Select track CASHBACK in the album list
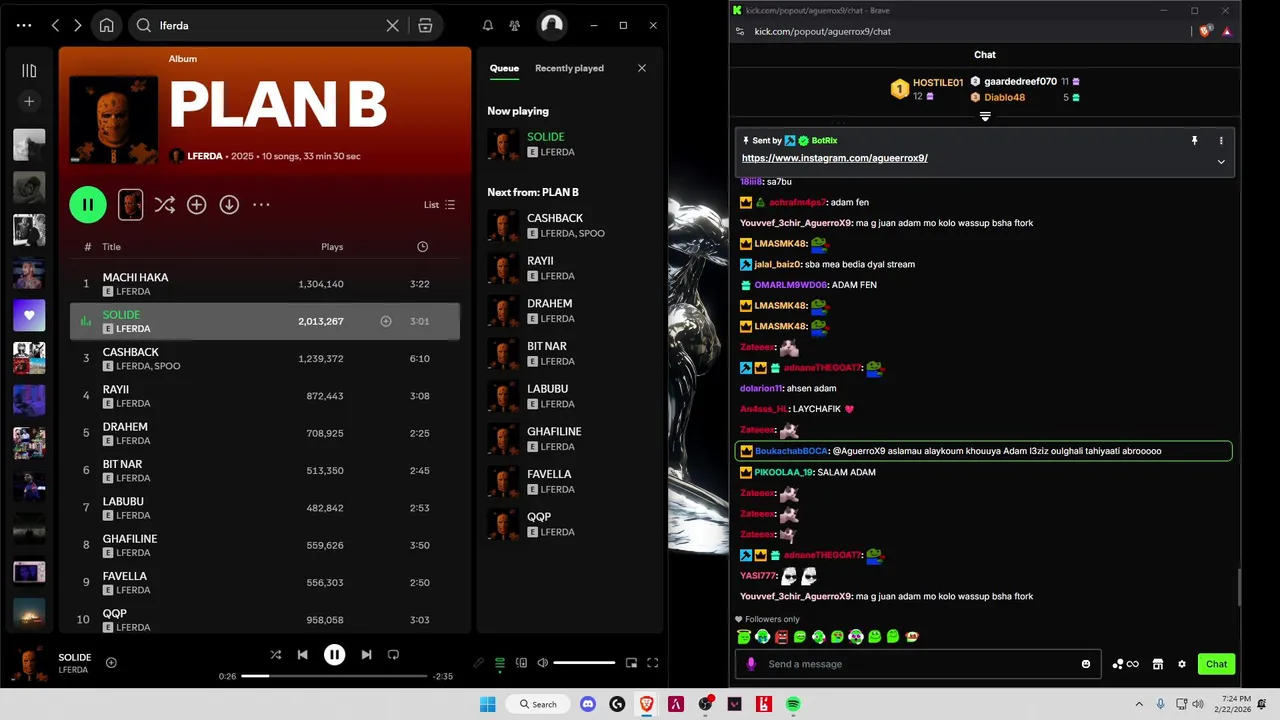 [265, 359]
